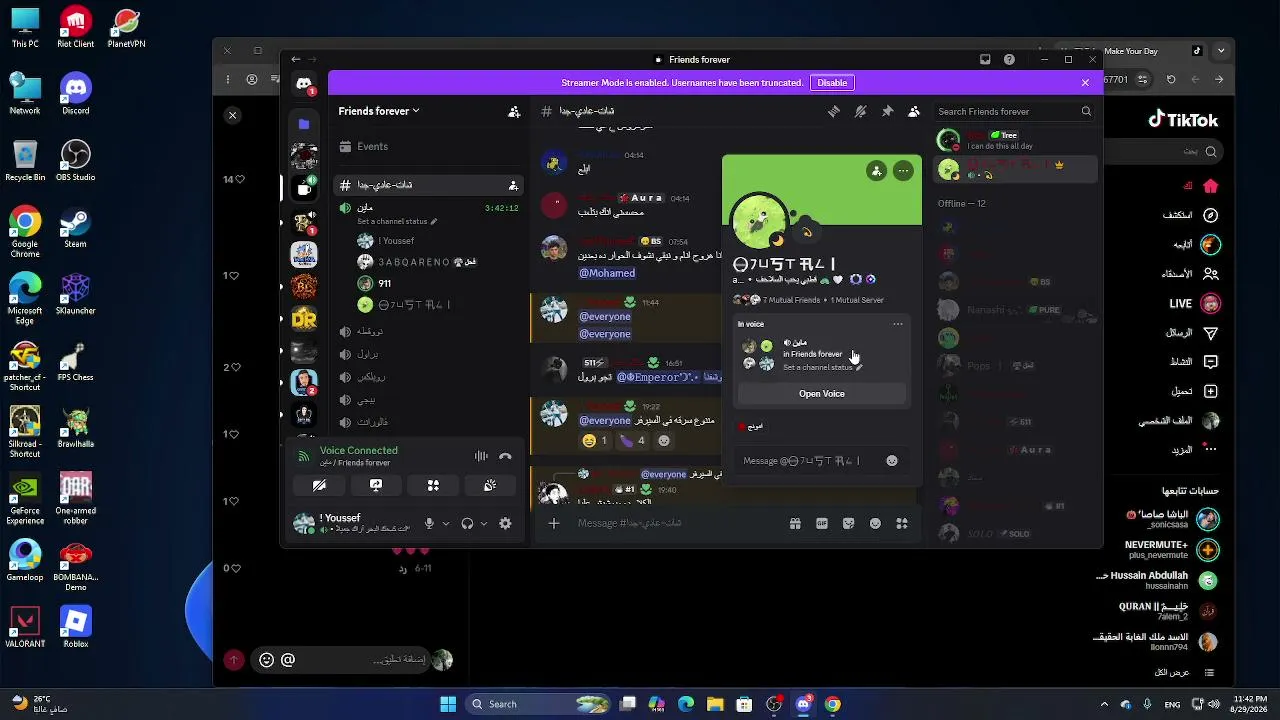
Task: Click the Open Voice button
Action: (822, 394)
